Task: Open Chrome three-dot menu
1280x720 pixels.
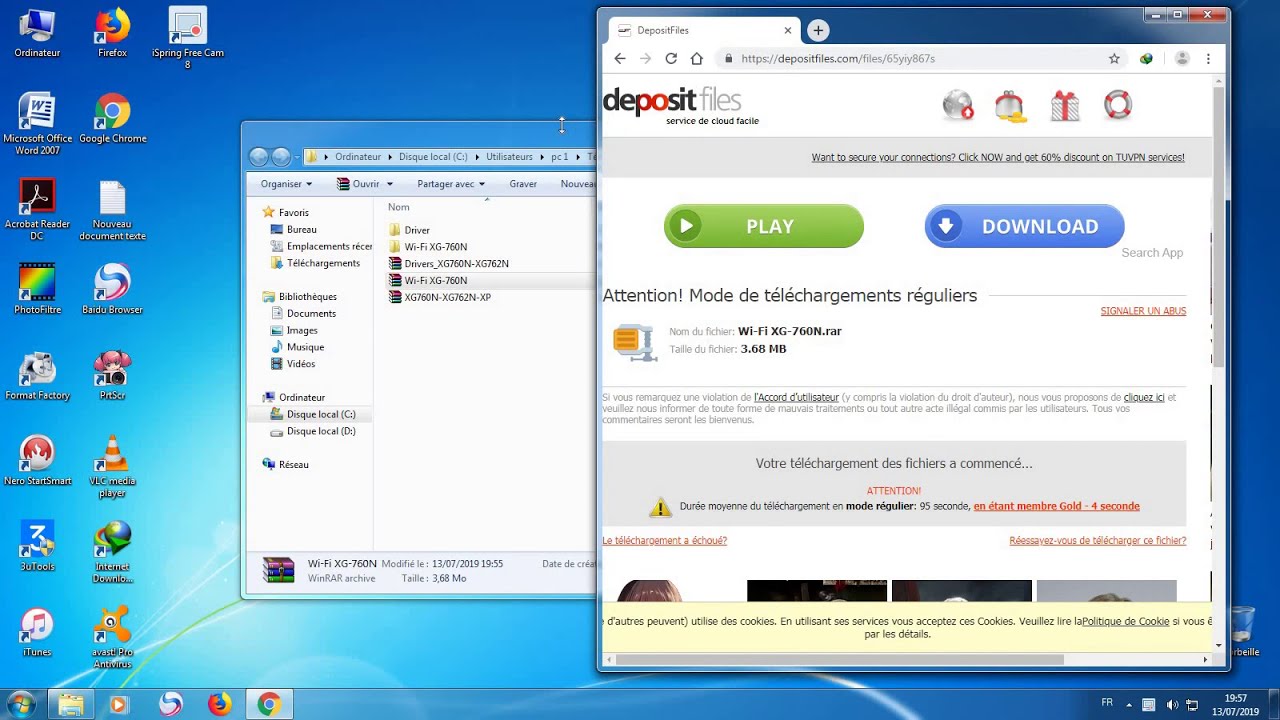Action: (1208, 59)
